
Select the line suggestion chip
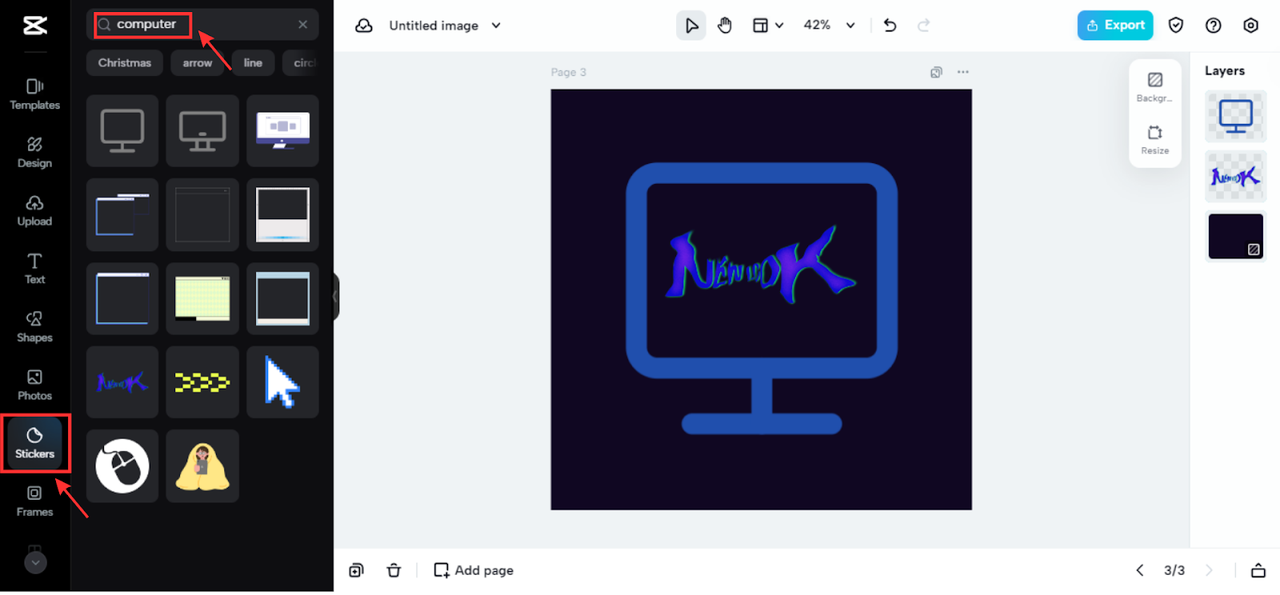253,63
